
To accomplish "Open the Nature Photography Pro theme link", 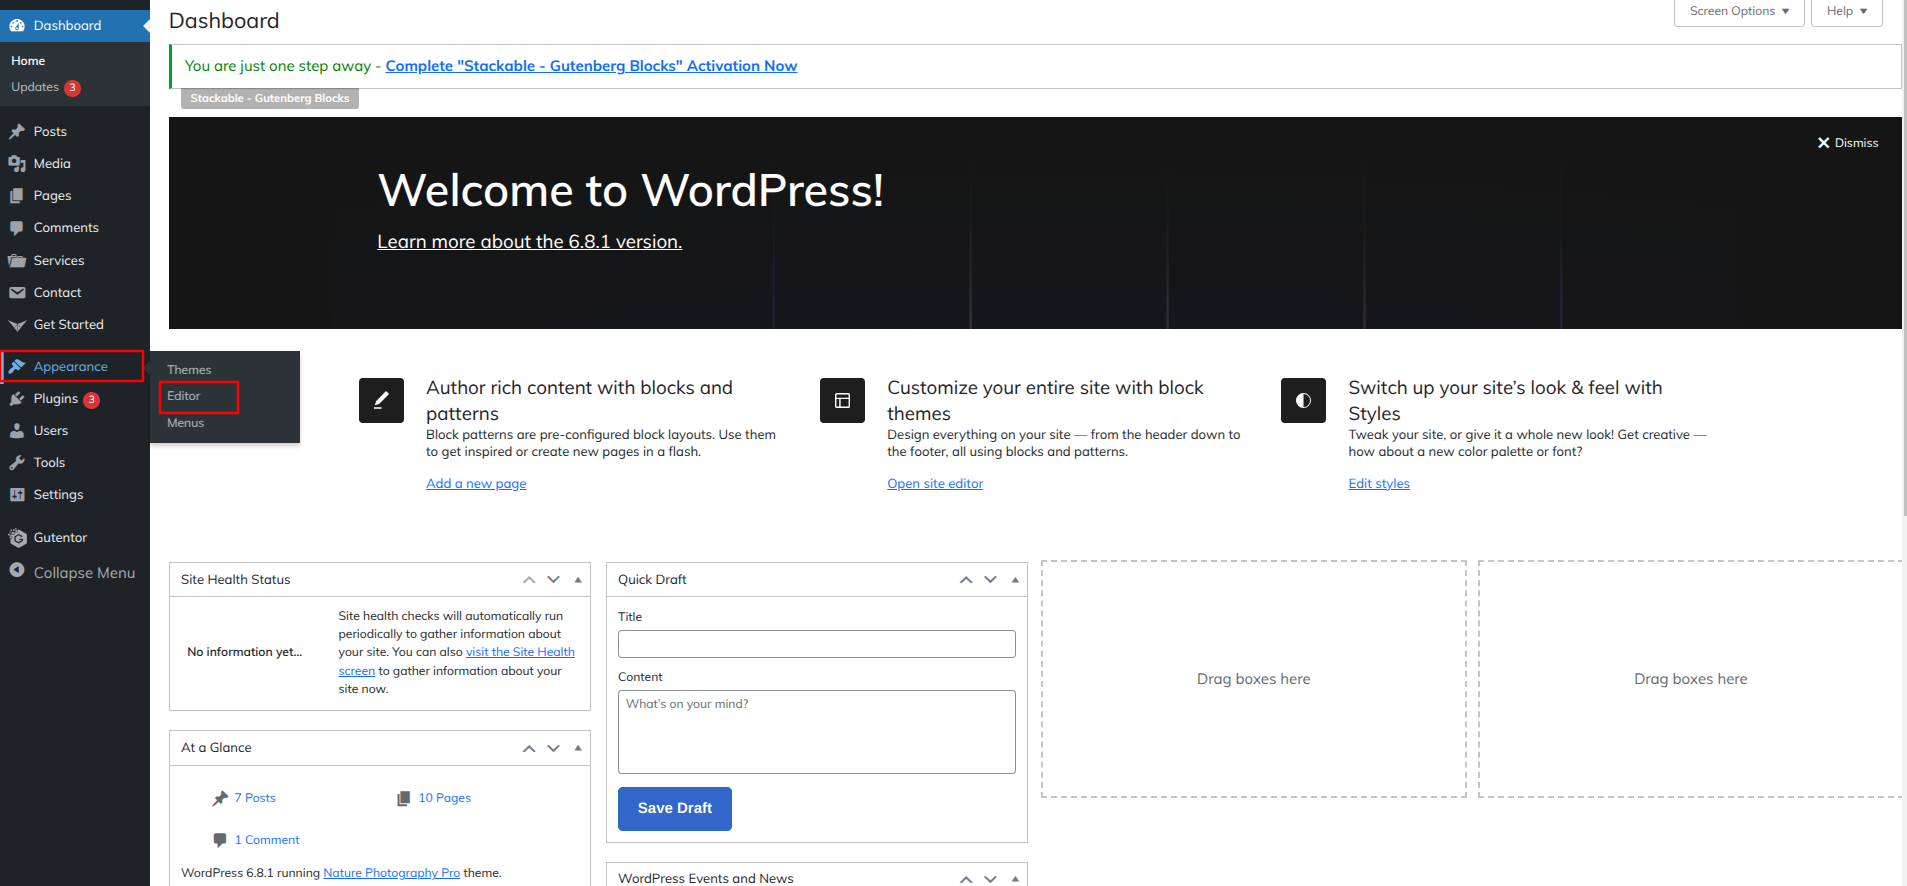I will click(x=392, y=873).
